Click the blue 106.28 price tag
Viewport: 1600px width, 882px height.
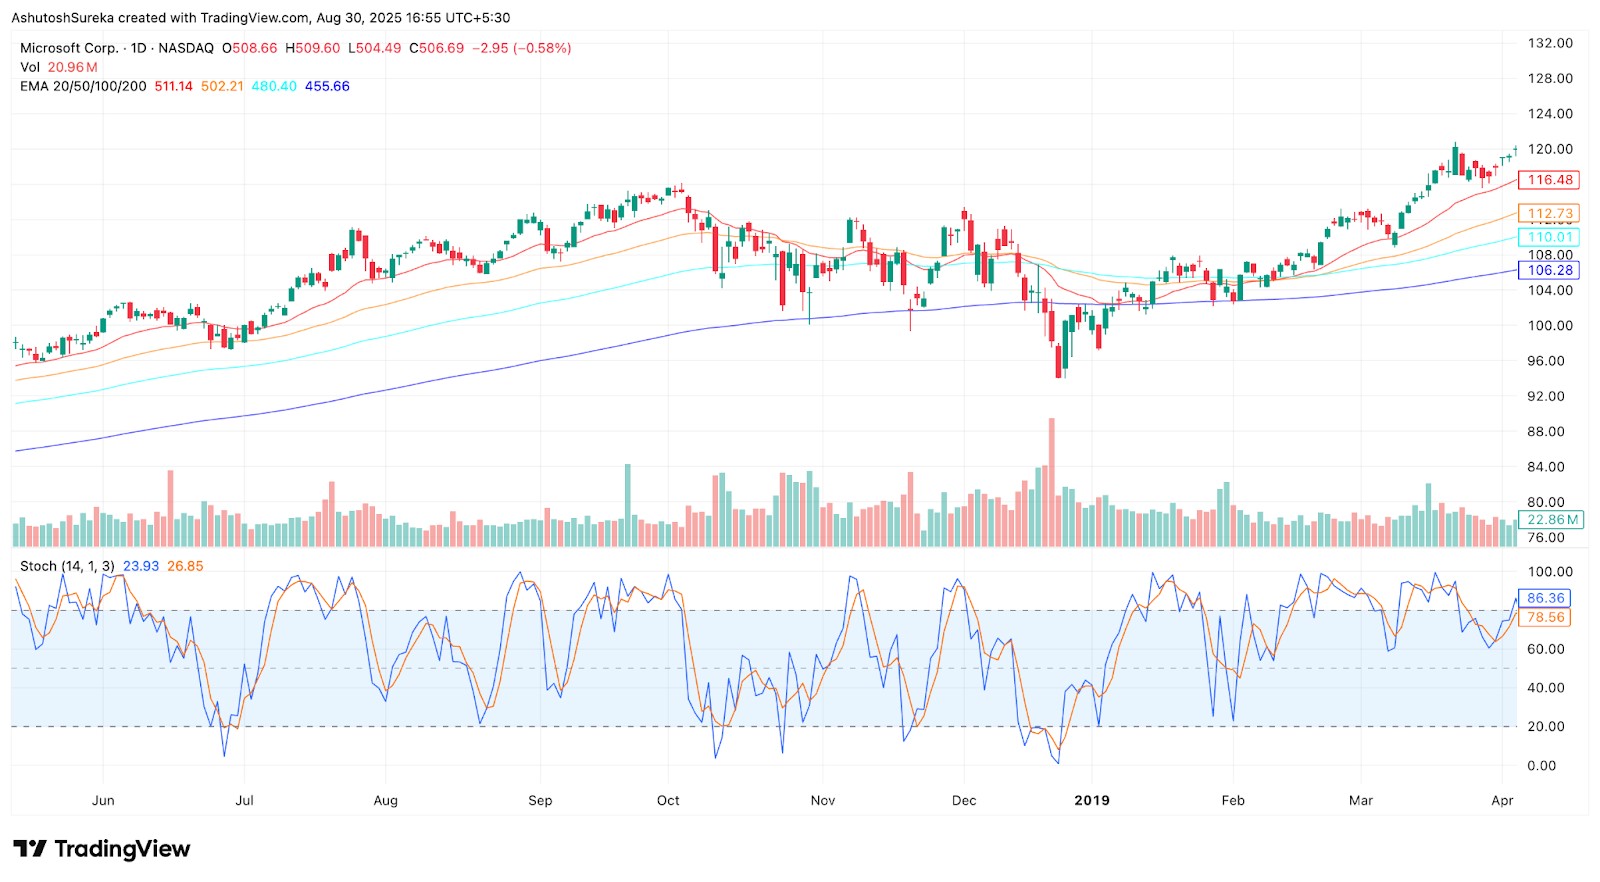(1549, 270)
